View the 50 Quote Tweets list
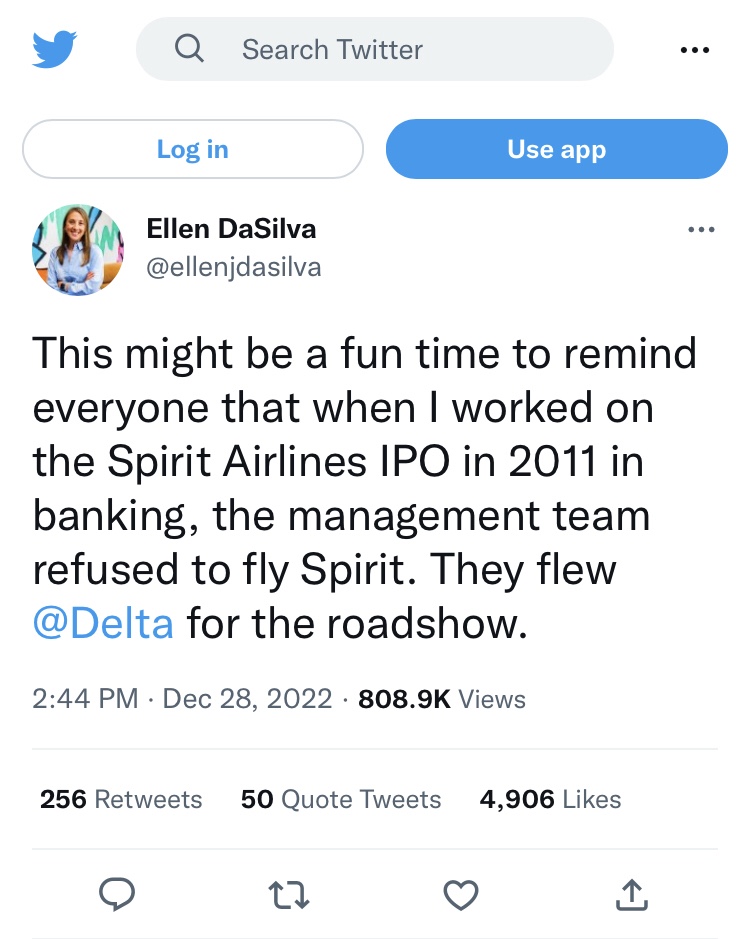This screenshot has width=750, height=939. click(x=341, y=799)
